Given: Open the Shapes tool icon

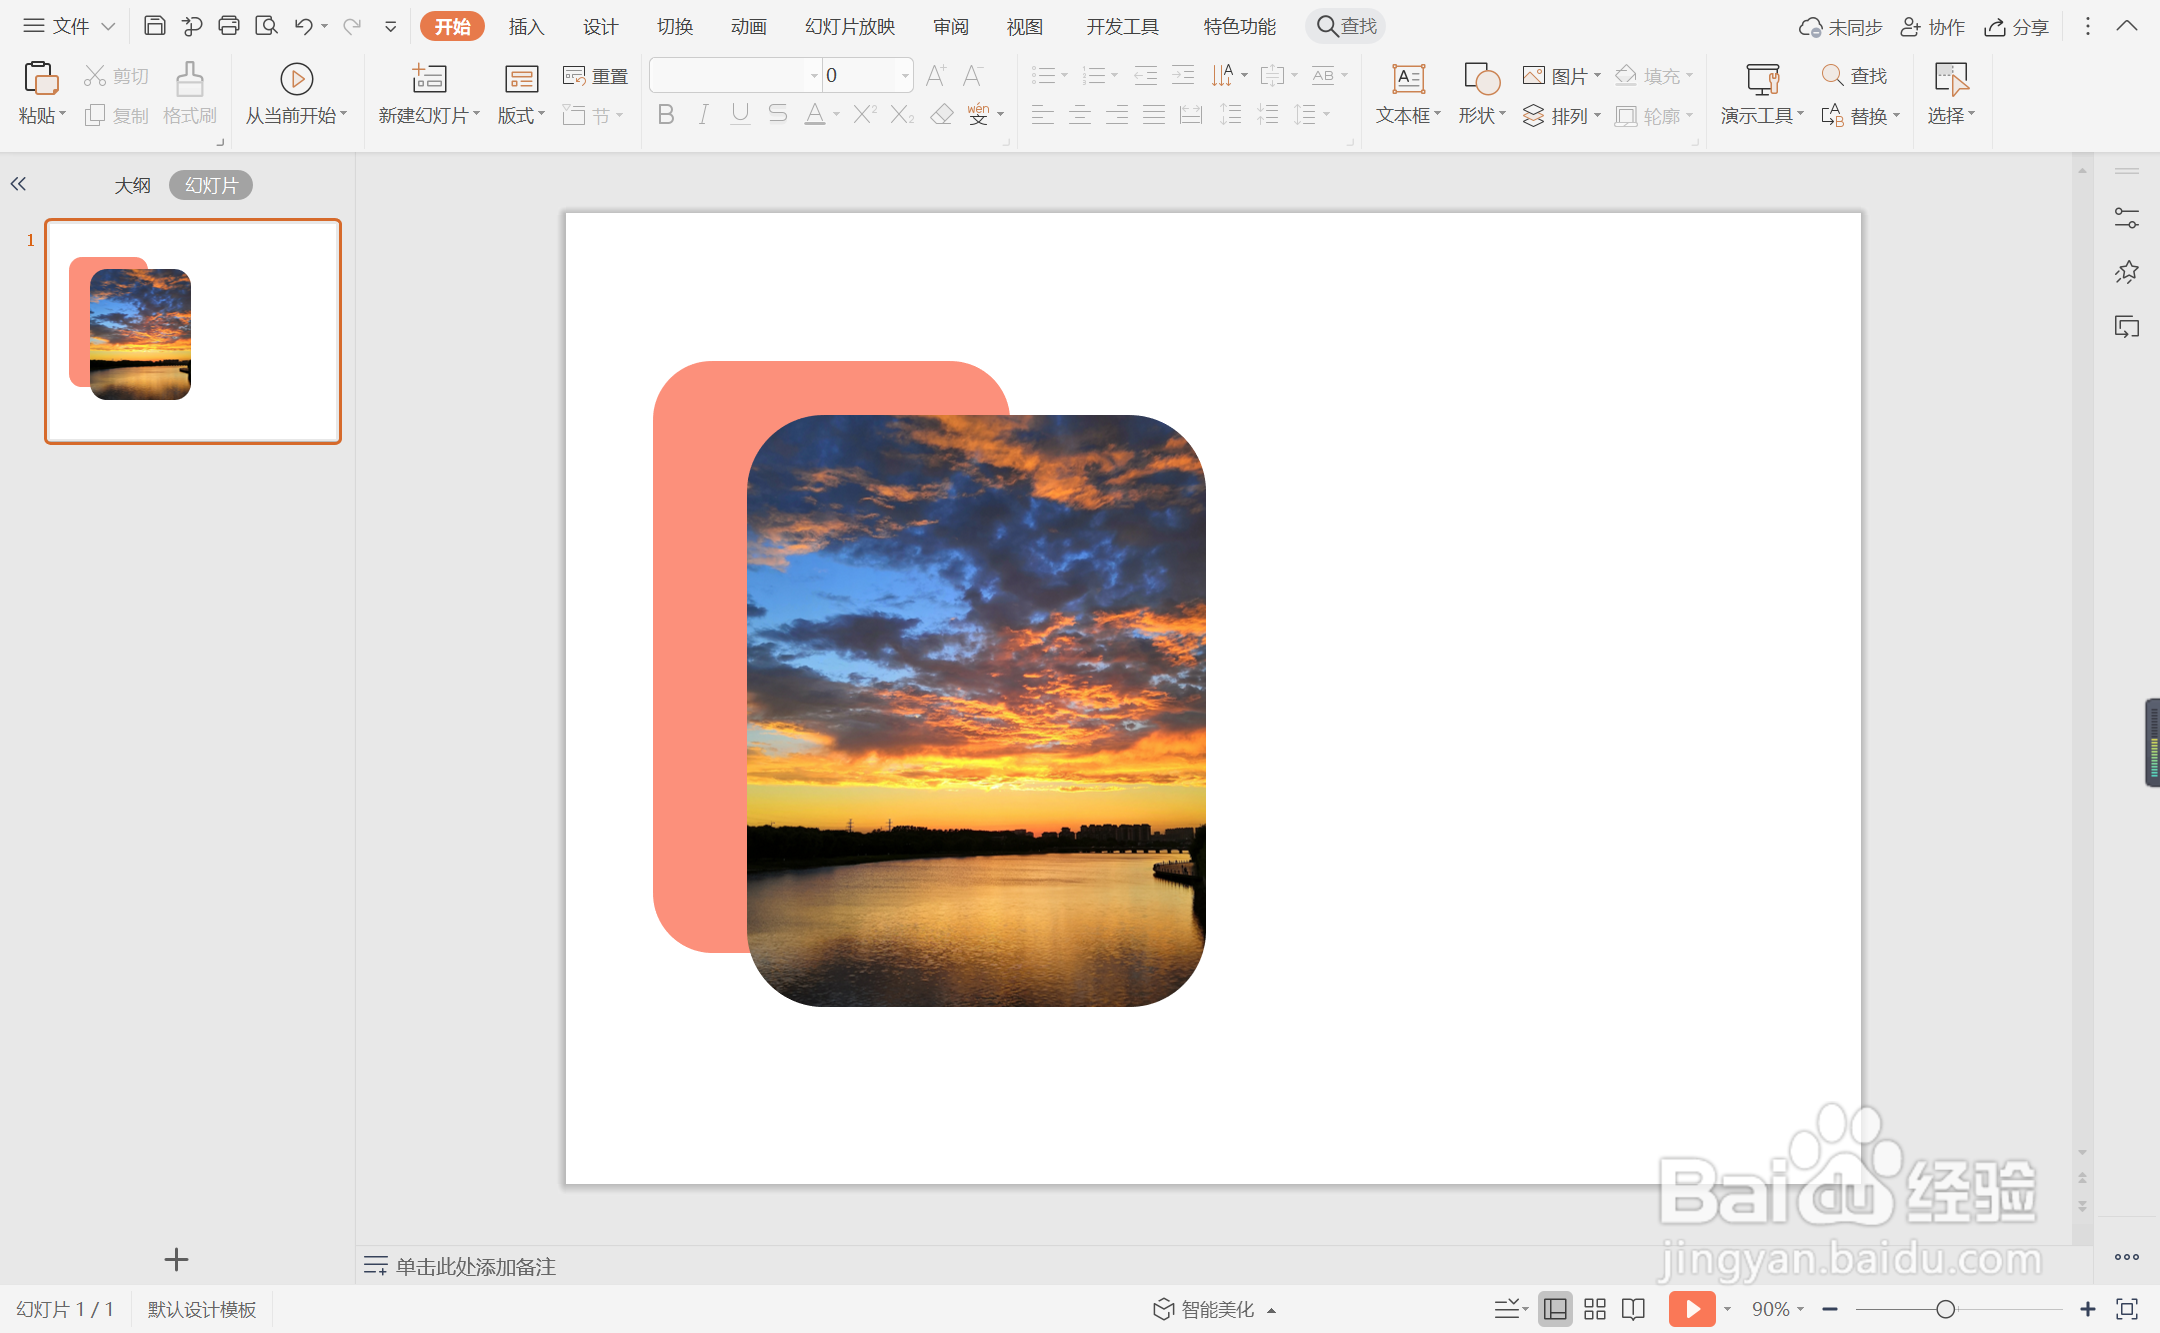Looking at the screenshot, I should pos(1481,78).
